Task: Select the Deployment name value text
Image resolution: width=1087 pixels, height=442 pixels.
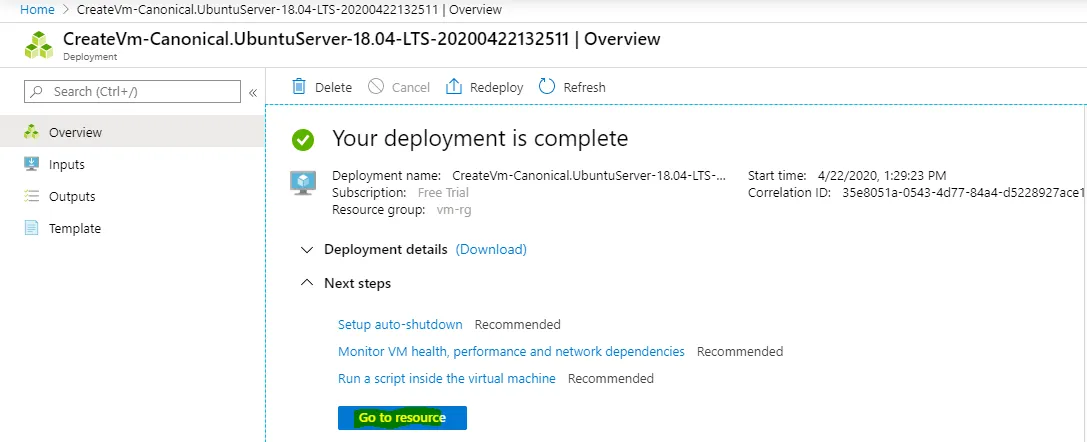Action: [x=590, y=176]
